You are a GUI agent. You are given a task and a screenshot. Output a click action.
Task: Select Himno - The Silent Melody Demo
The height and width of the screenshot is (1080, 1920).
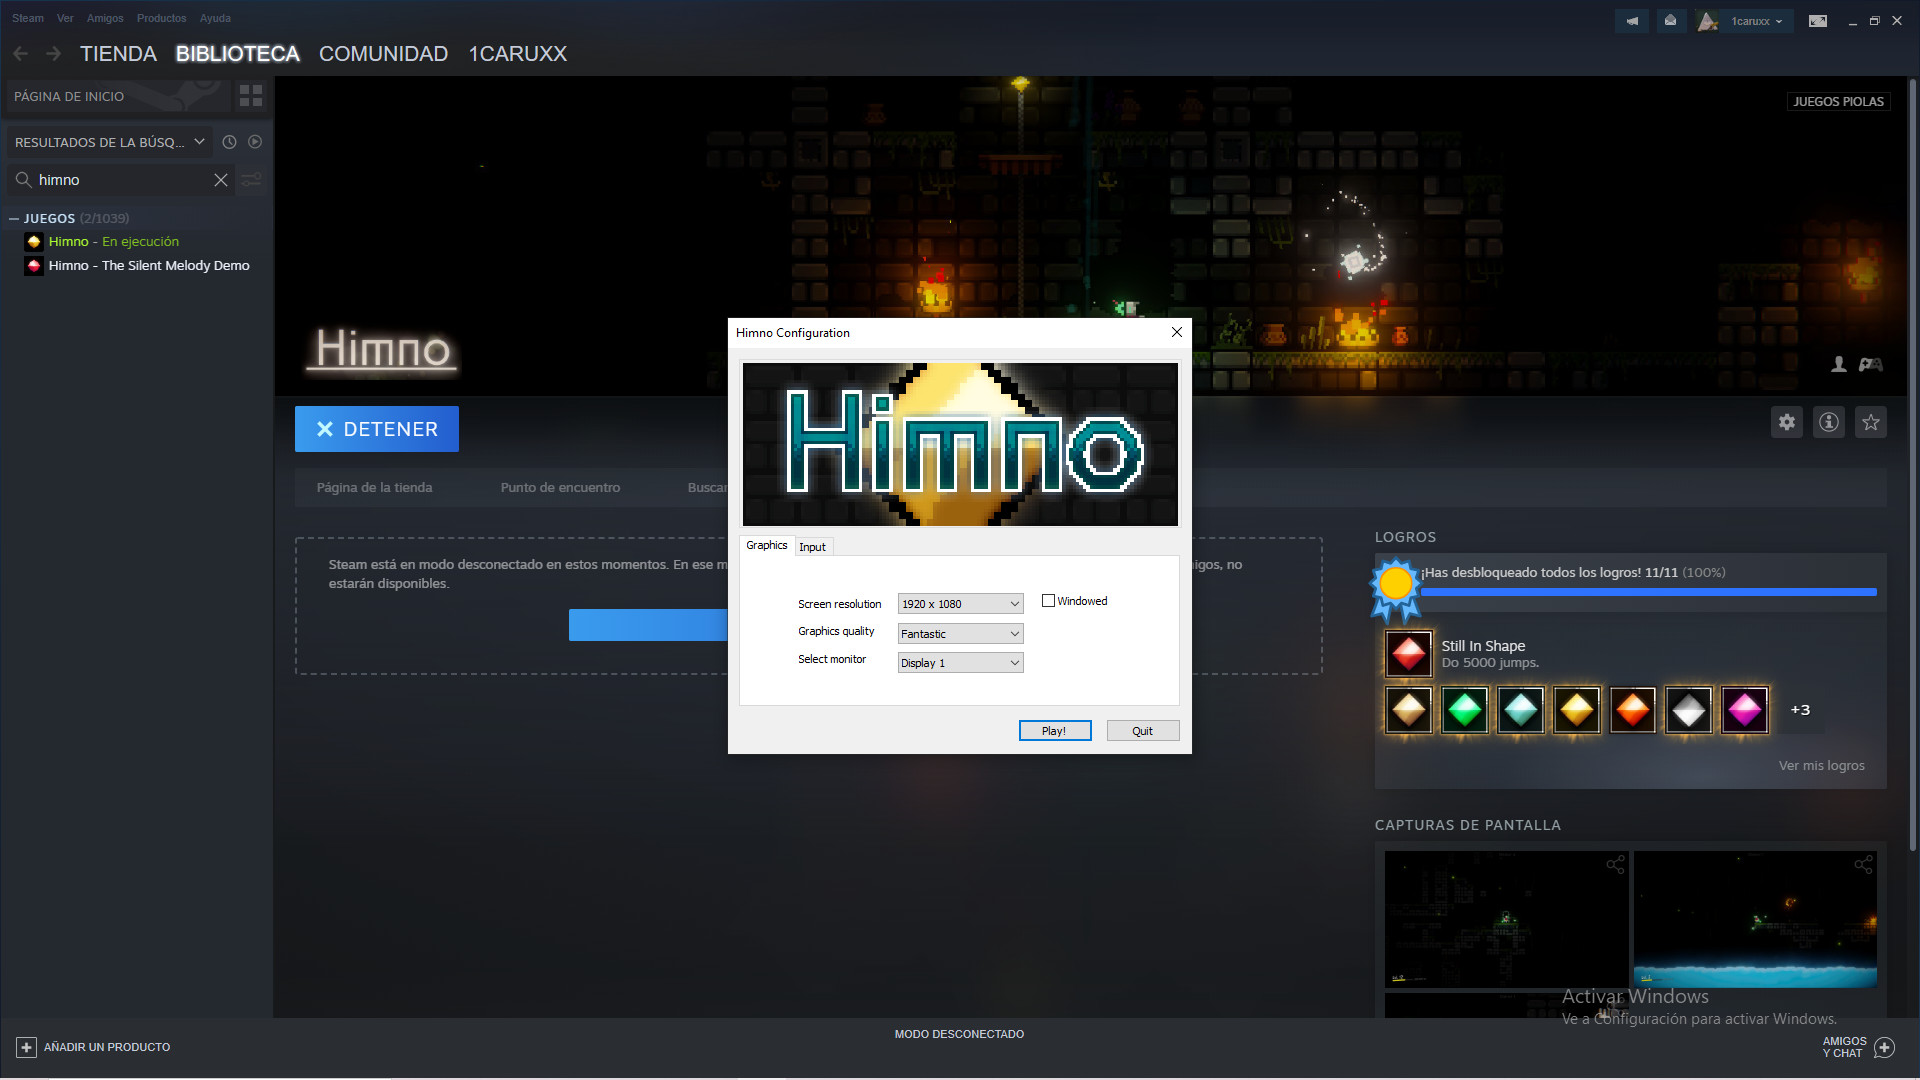(148, 266)
